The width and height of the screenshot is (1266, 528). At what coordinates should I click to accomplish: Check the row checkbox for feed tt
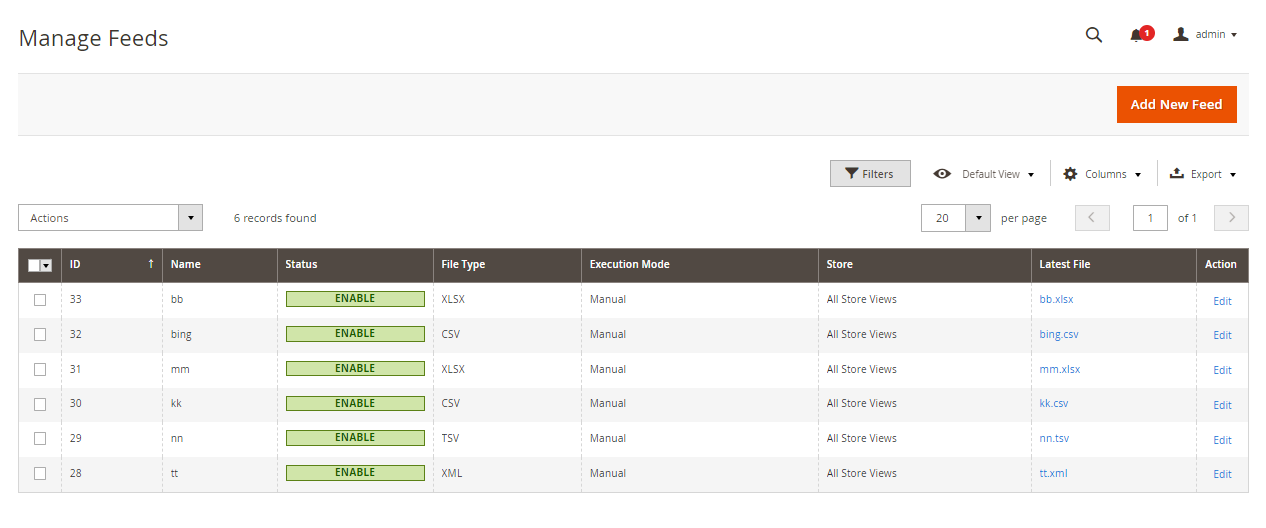[40, 473]
